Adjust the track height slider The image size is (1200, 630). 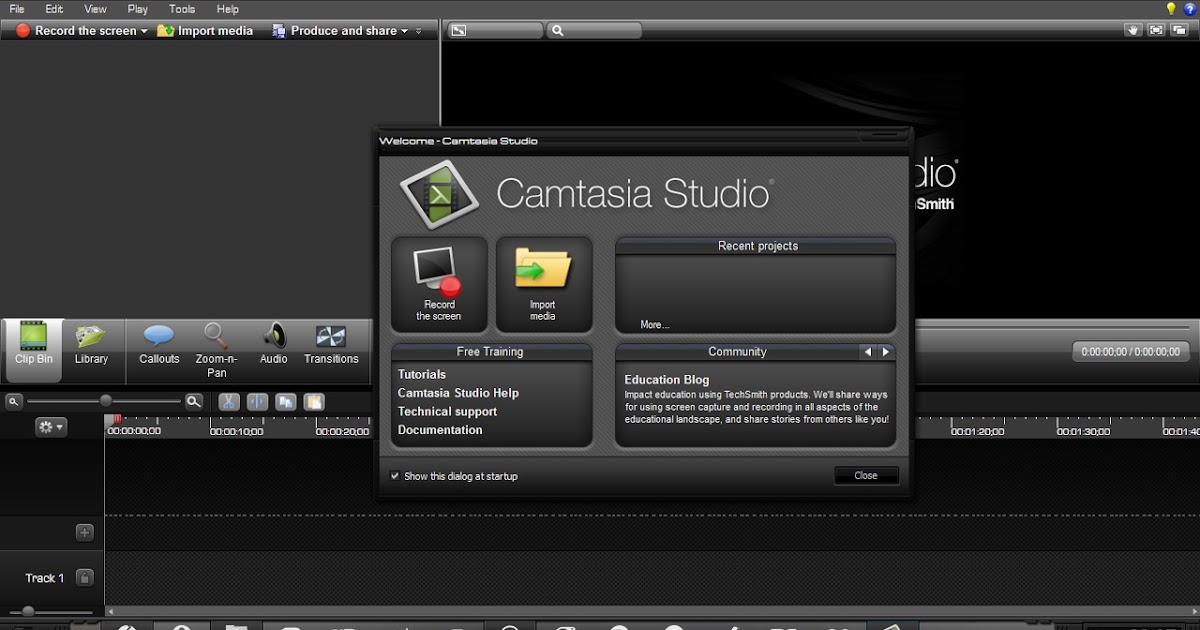tap(28, 611)
